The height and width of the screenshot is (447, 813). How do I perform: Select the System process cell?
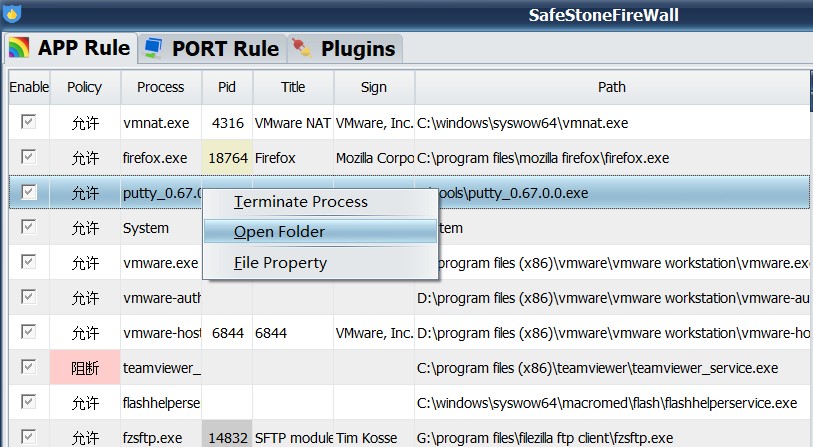(161, 228)
